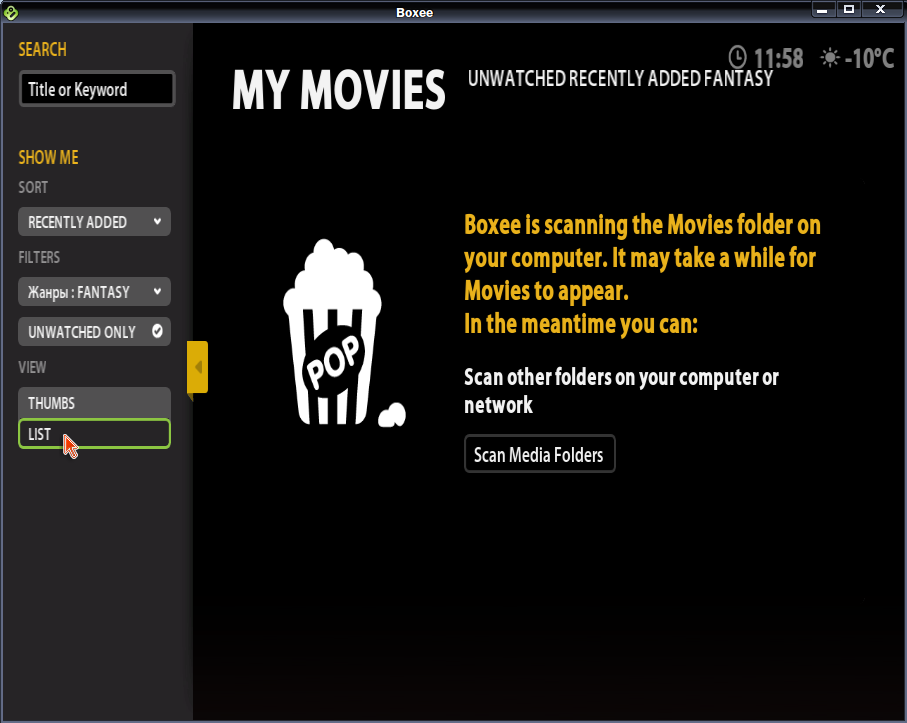This screenshot has width=907, height=723.
Task: Click the 11:58 time display
Action: (779, 58)
